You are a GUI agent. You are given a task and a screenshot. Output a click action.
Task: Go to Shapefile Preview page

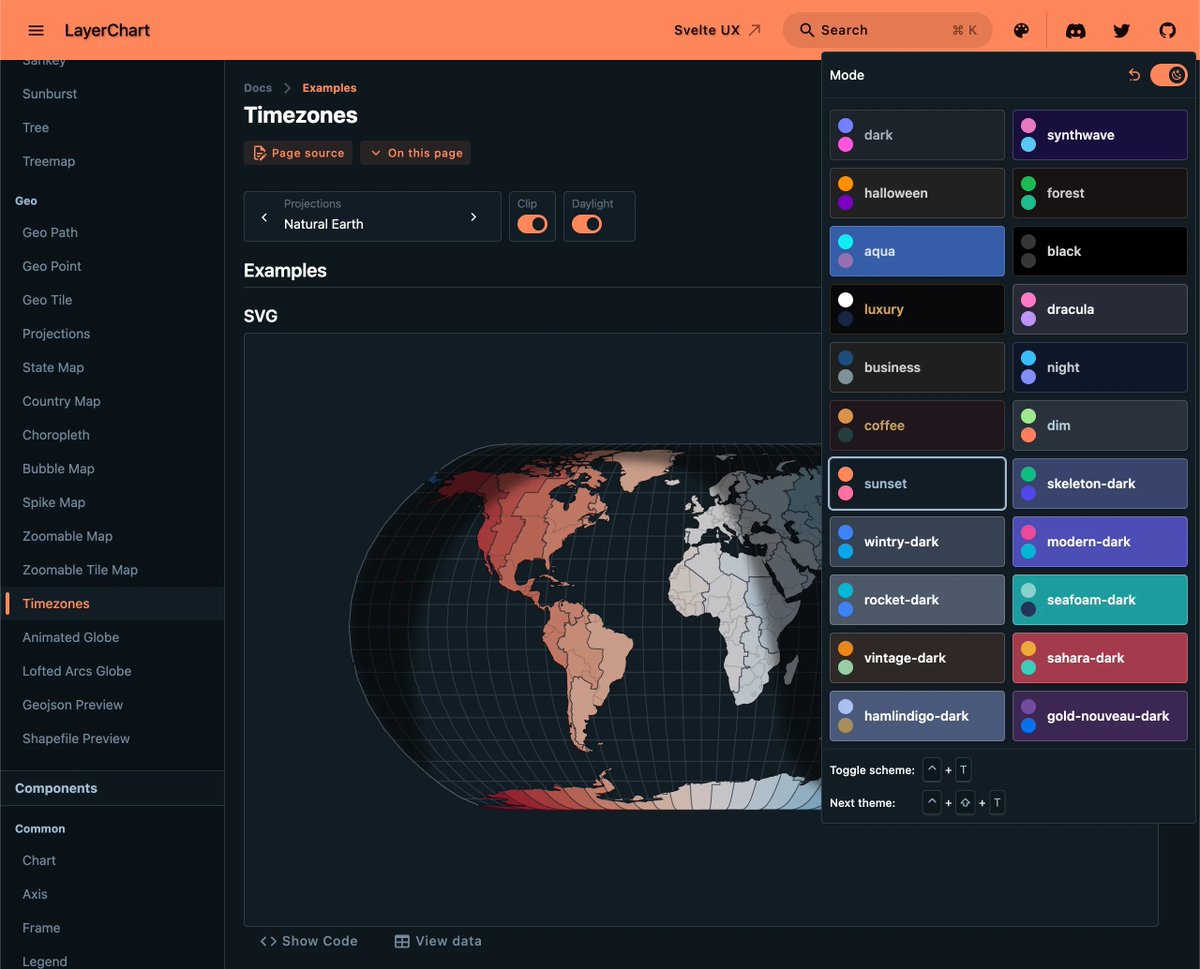(x=76, y=738)
